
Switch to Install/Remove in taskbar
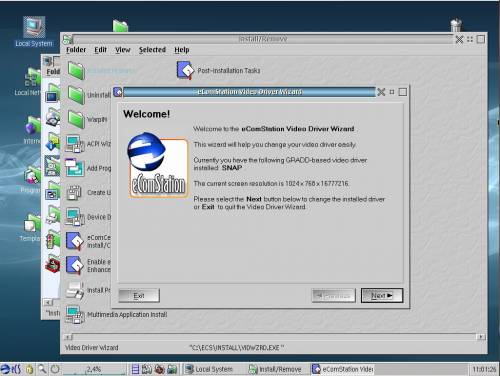click(x=275, y=369)
